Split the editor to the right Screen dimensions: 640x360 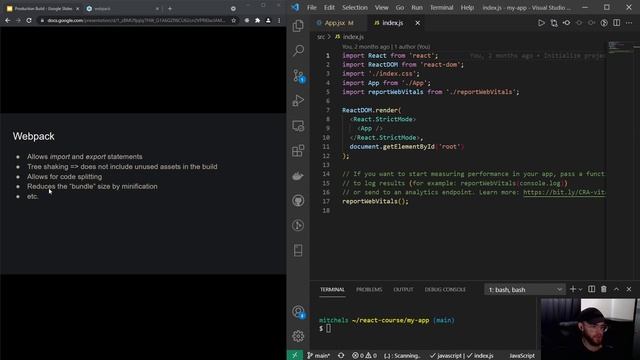tap(616, 23)
